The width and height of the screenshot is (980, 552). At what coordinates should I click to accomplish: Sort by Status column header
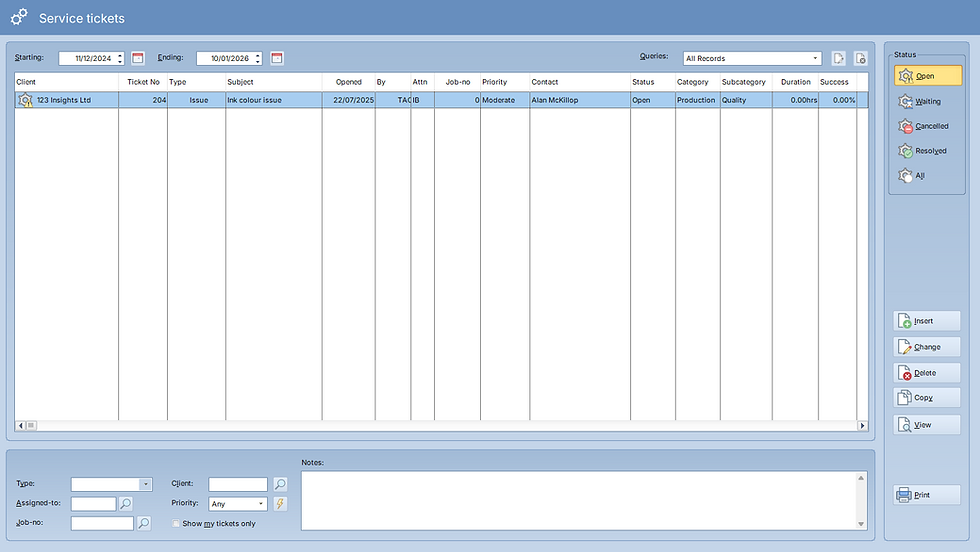pos(652,82)
